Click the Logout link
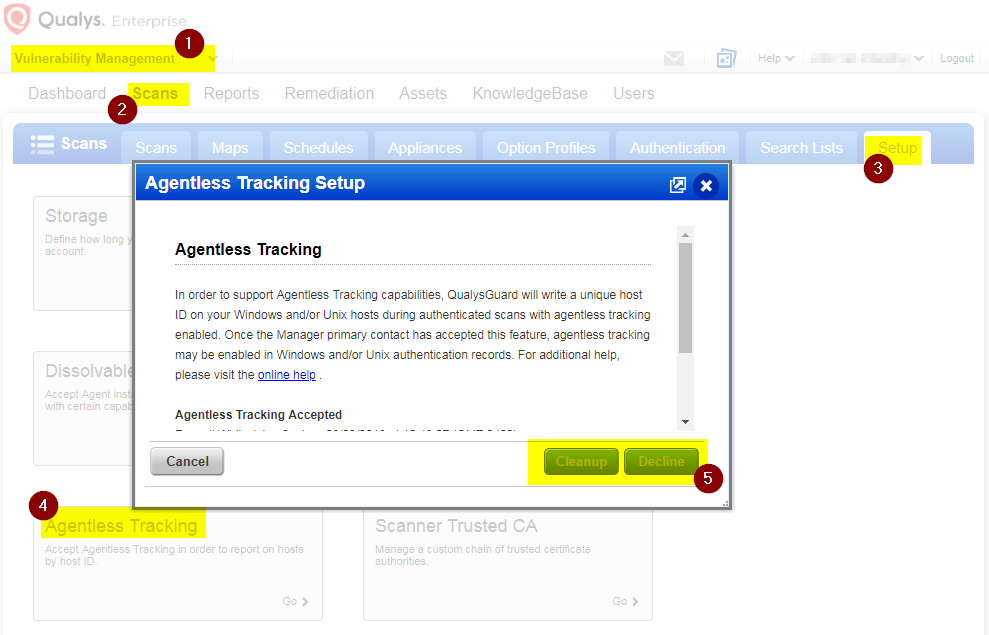This screenshot has height=635, width=989. [x=957, y=58]
